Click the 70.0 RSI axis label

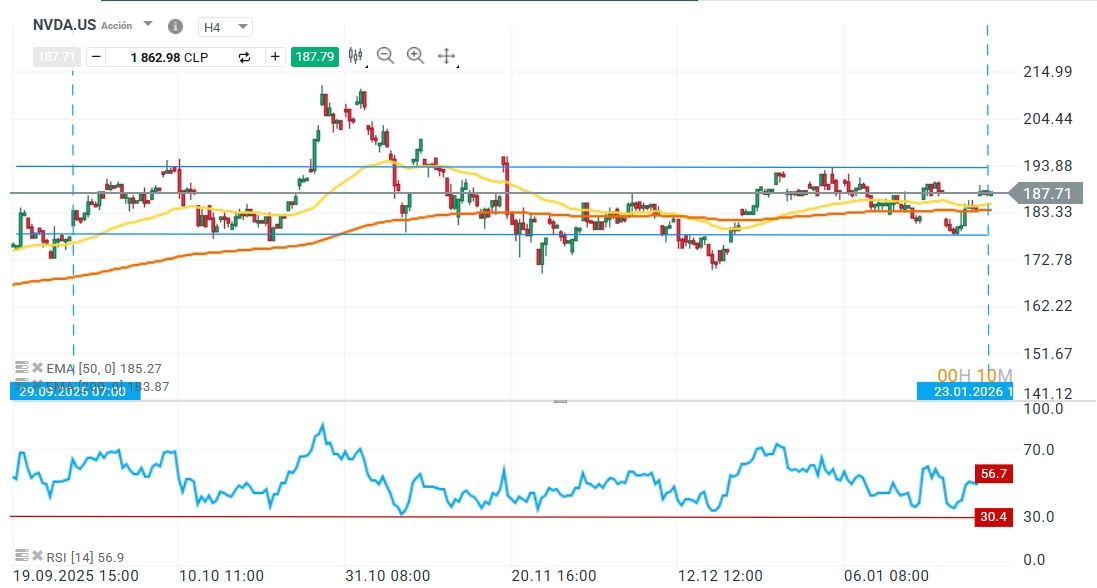[x=1039, y=450]
